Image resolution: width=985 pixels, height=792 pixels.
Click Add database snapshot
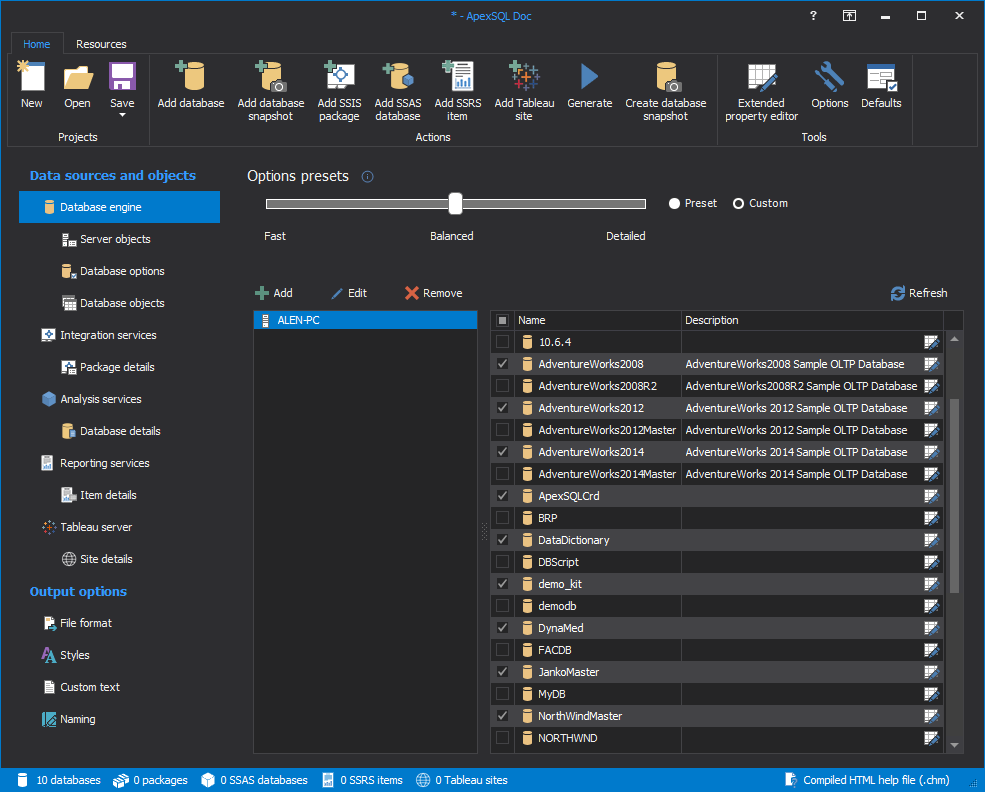click(x=271, y=91)
